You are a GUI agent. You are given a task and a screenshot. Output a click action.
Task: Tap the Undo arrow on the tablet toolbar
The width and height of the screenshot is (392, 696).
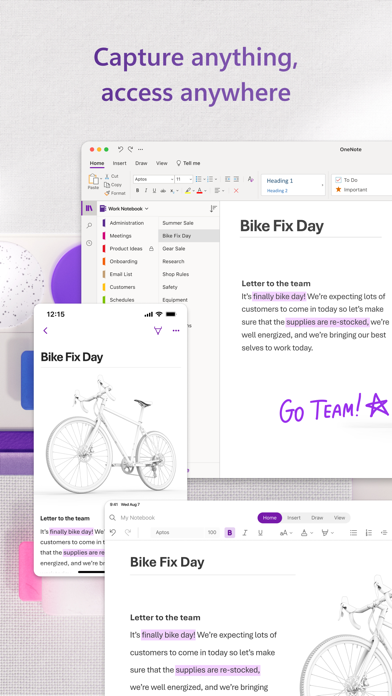[x=113, y=533]
